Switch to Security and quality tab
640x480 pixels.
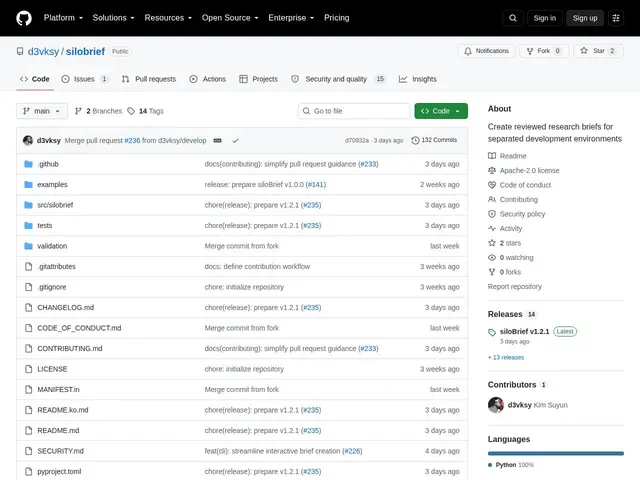coord(338,79)
